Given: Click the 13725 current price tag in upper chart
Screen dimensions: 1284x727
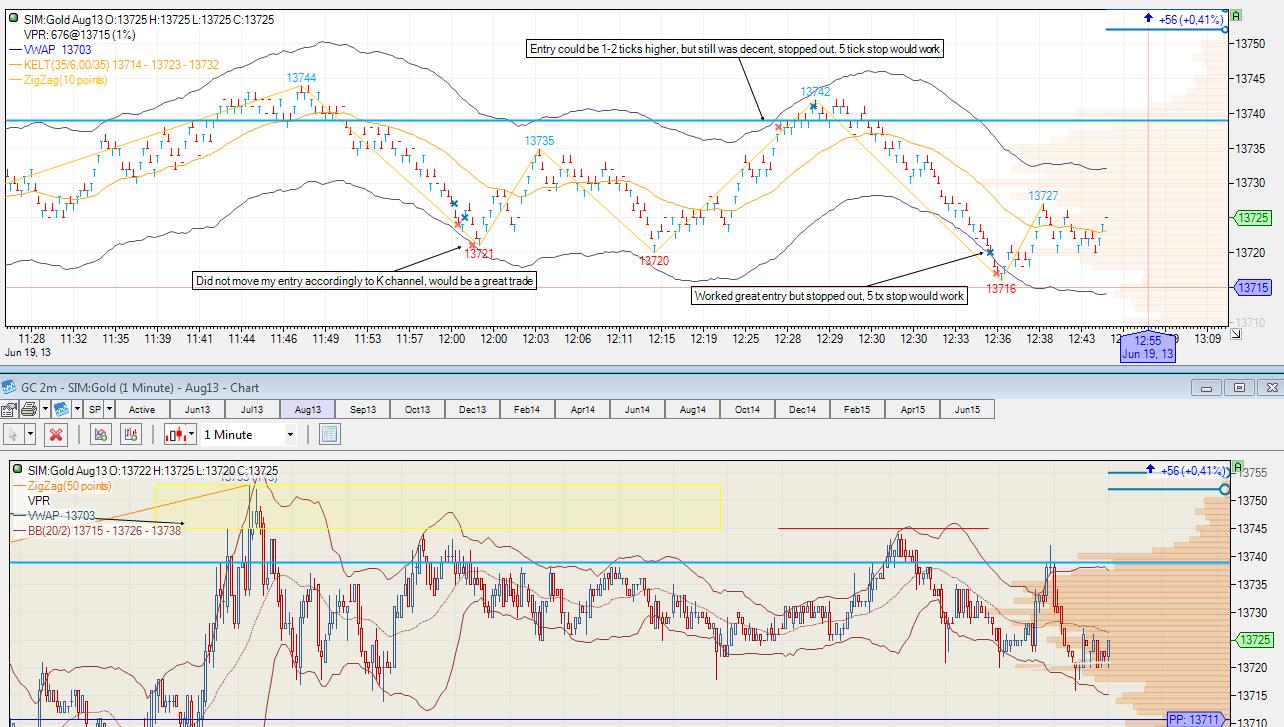Looking at the screenshot, I should coord(1253,218).
